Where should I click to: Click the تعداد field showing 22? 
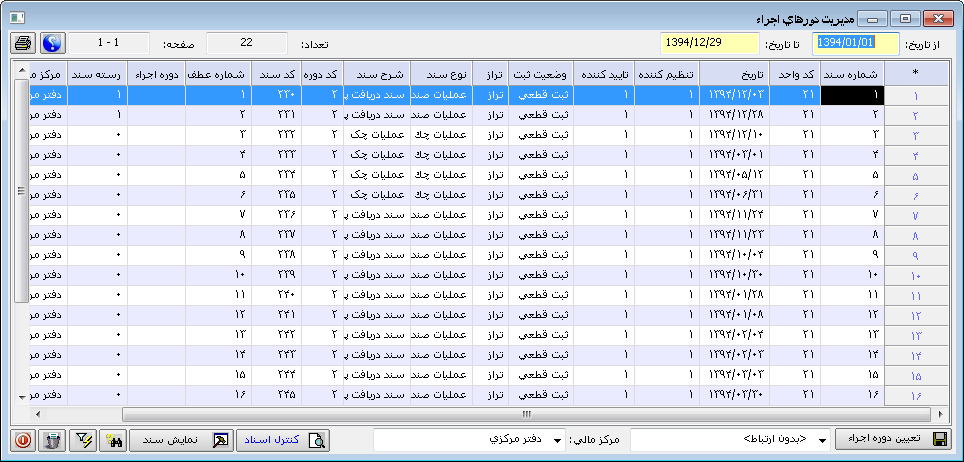click(x=247, y=44)
